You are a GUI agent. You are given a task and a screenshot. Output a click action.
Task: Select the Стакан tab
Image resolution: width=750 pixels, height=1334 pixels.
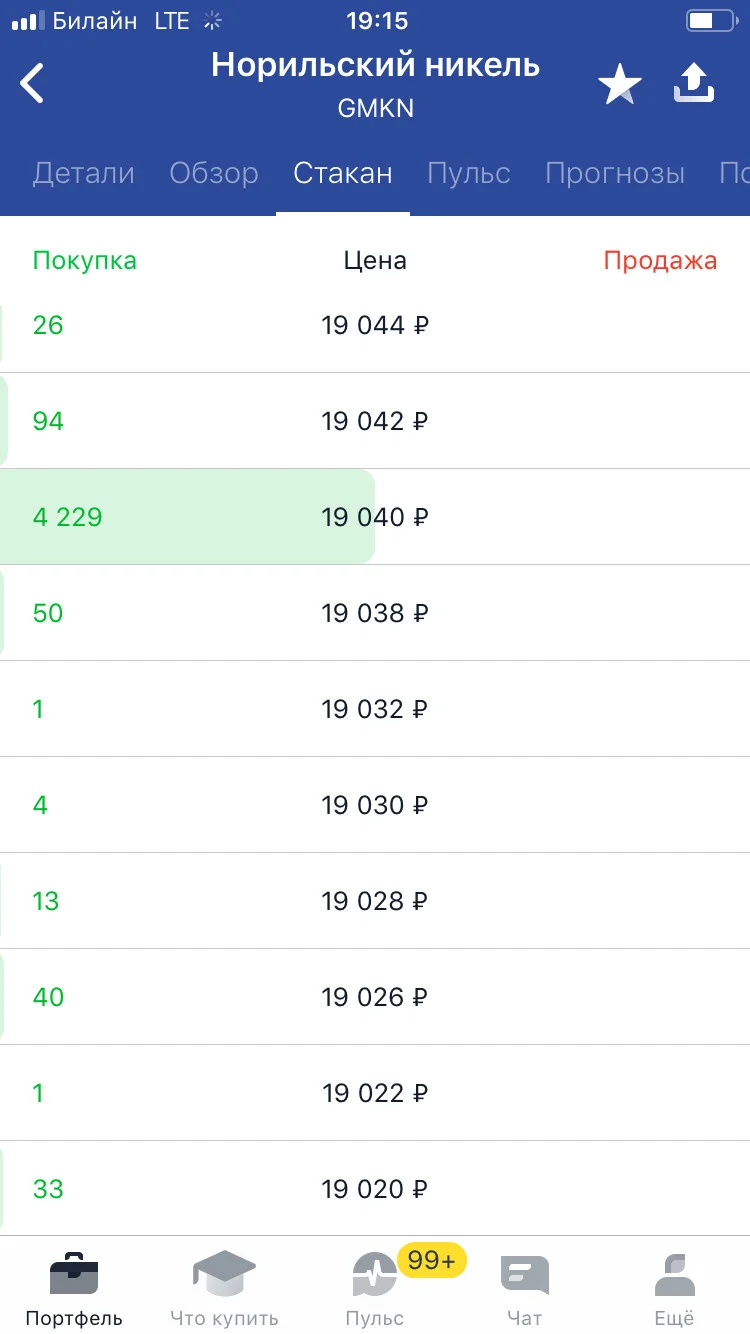pyautogui.click(x=343, y=173)
